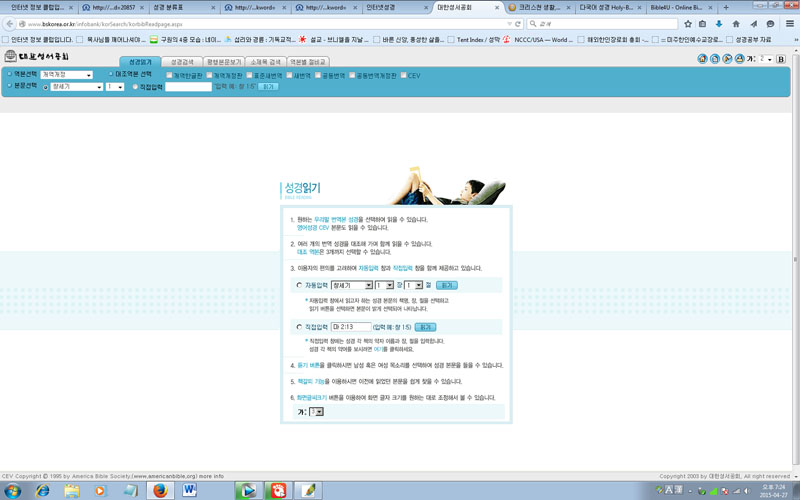
Task: Click the Firefox bookmark star icon
Action: 687,23
